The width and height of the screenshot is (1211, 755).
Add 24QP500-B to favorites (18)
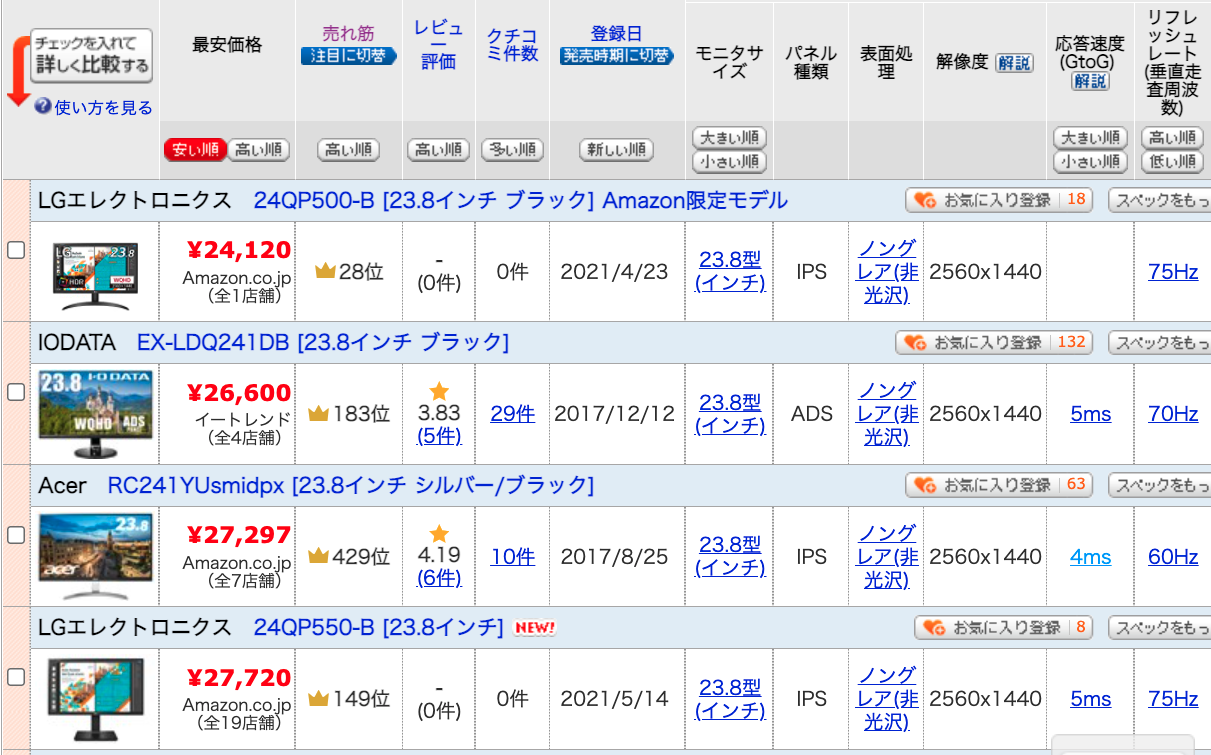point(1000,200)
